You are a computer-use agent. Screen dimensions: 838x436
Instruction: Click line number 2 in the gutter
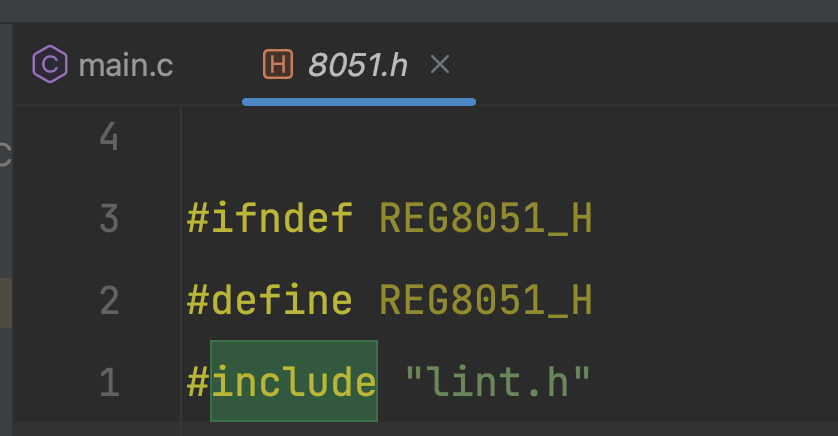tap(109, 300)
